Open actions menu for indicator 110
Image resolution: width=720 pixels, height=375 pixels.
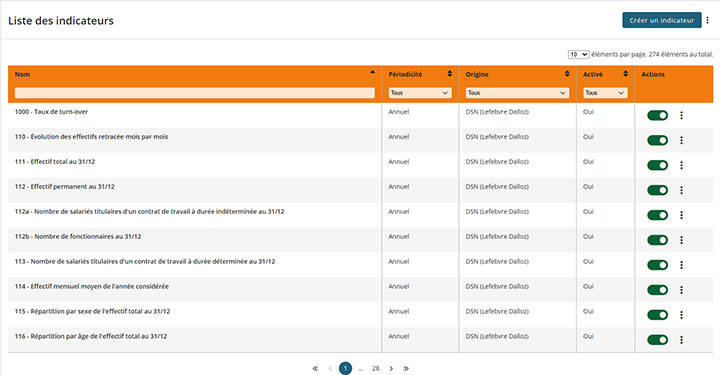[x=681, y=140]
